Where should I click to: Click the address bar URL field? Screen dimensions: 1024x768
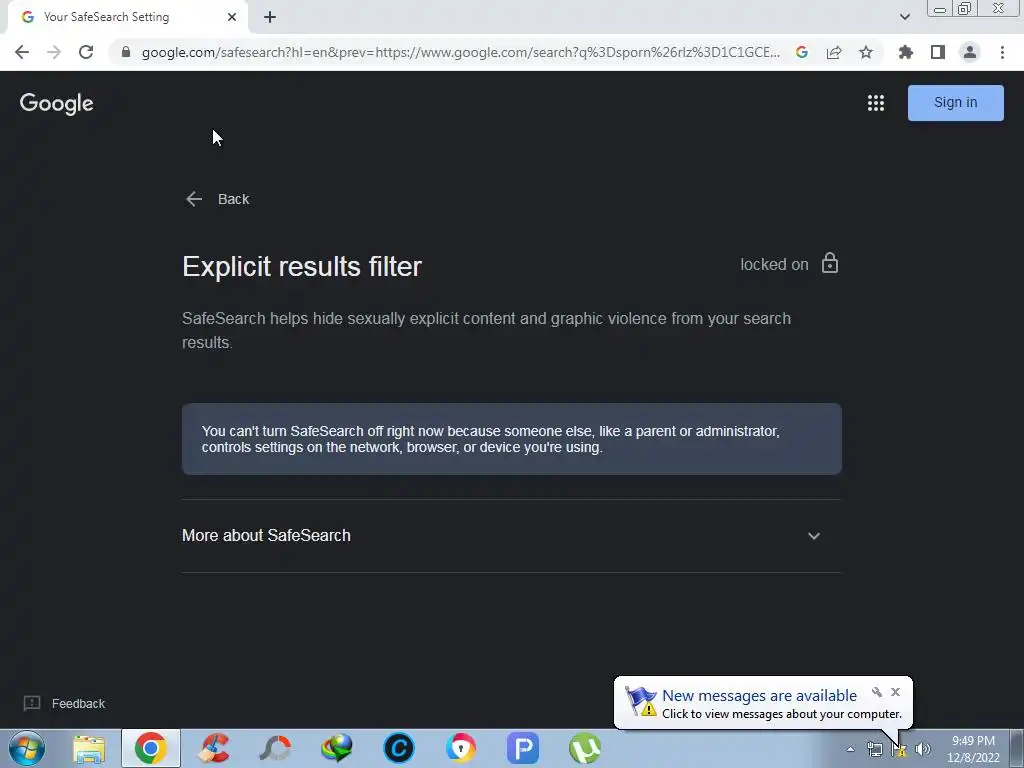460,52
